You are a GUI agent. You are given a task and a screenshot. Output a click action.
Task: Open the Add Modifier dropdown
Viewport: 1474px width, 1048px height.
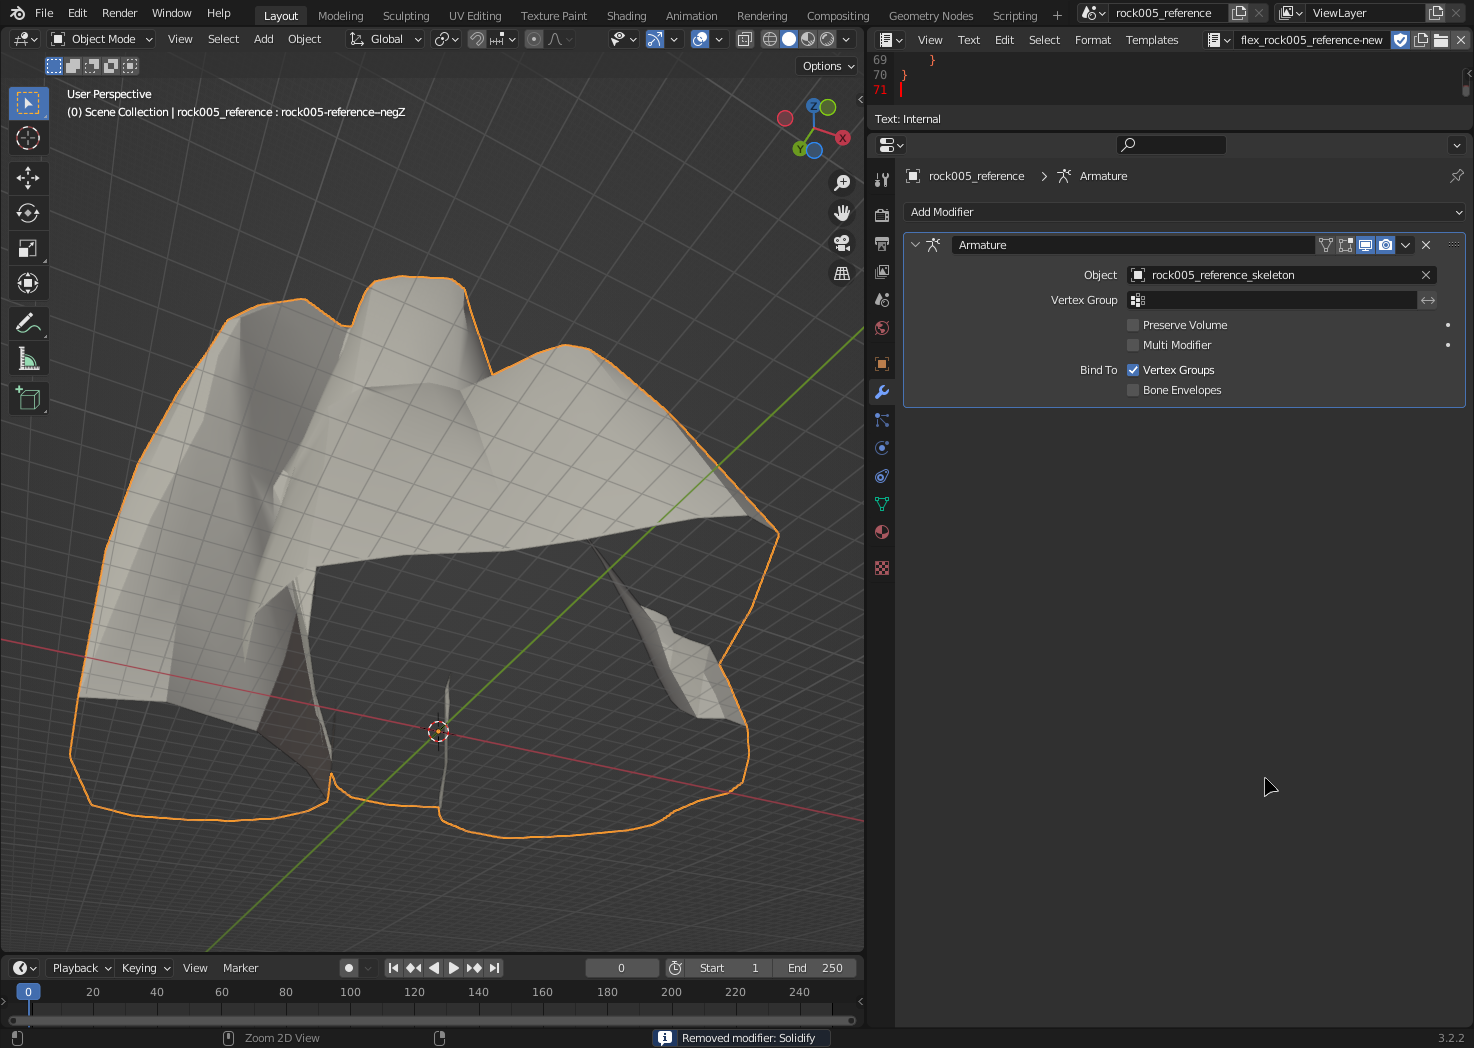point(1184,212)
